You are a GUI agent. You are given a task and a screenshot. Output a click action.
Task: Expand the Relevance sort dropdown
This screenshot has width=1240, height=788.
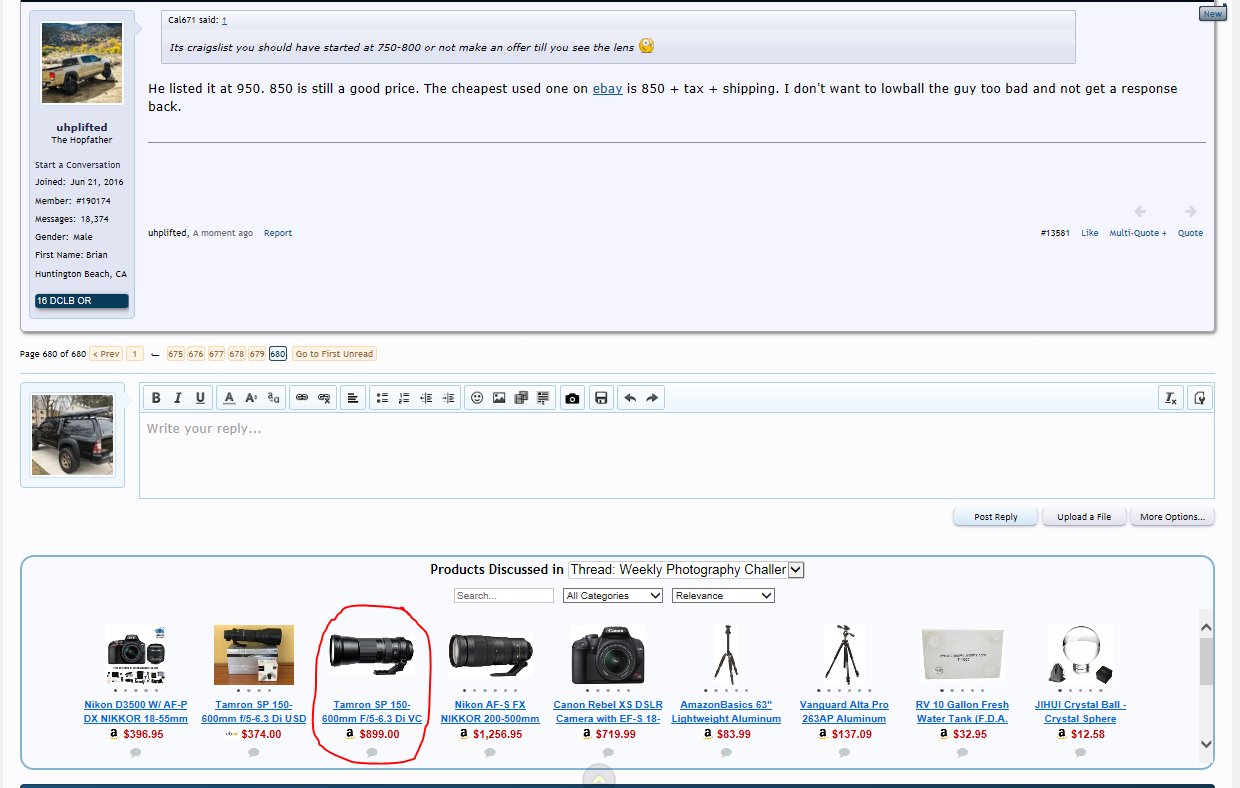tap(724, 595)
